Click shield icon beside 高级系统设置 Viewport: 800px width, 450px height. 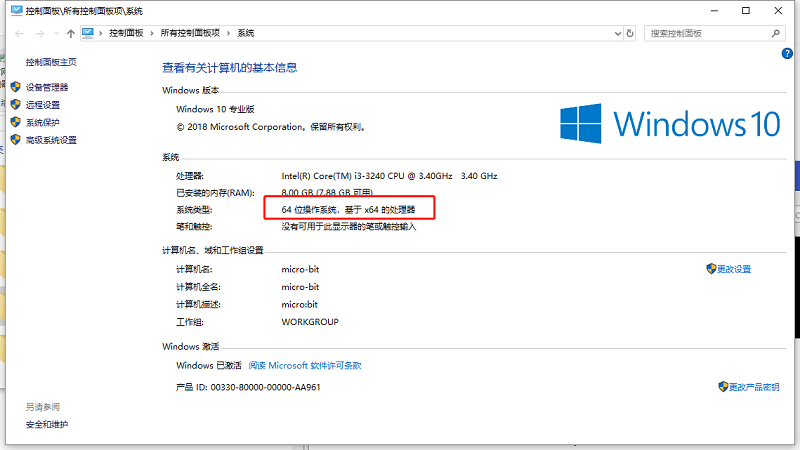15,139
